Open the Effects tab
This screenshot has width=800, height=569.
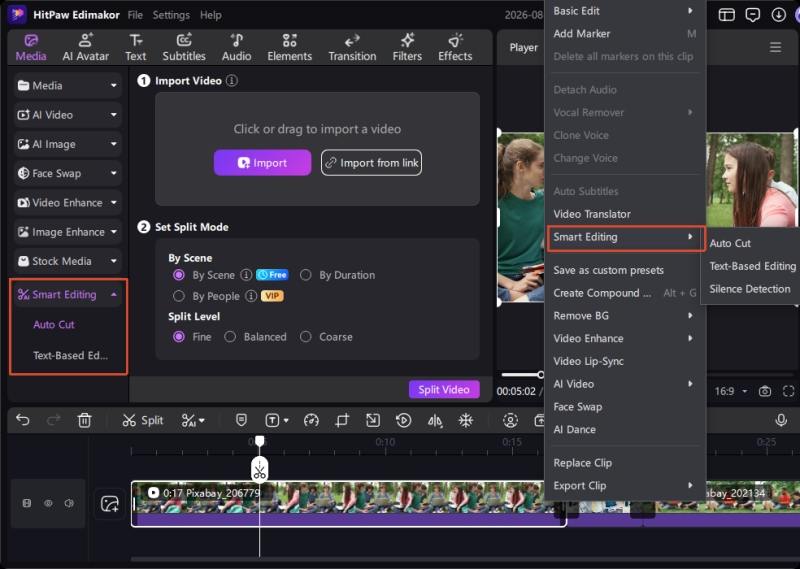point(455,47)
